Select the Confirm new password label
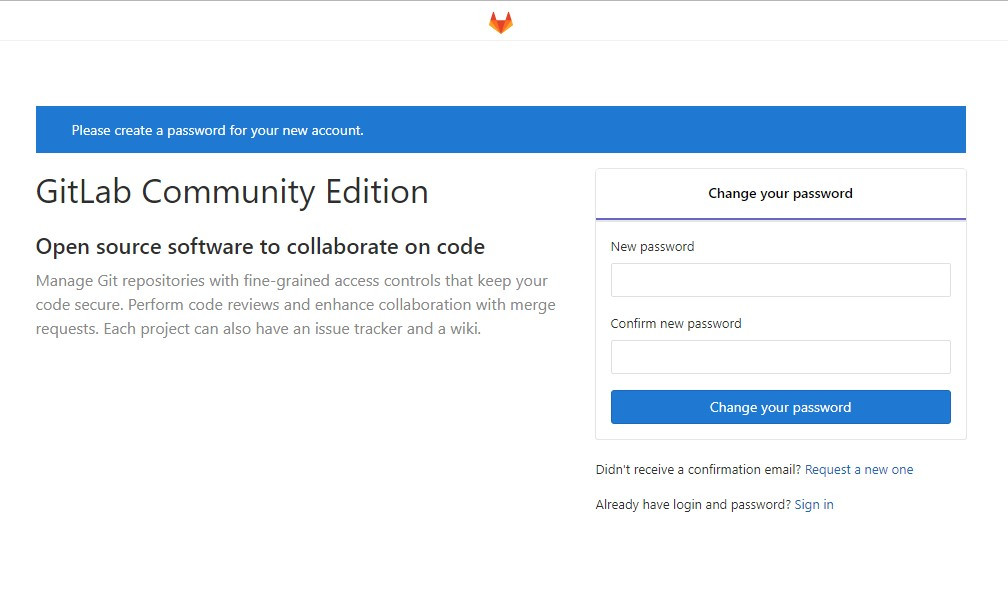 (676, 323)
